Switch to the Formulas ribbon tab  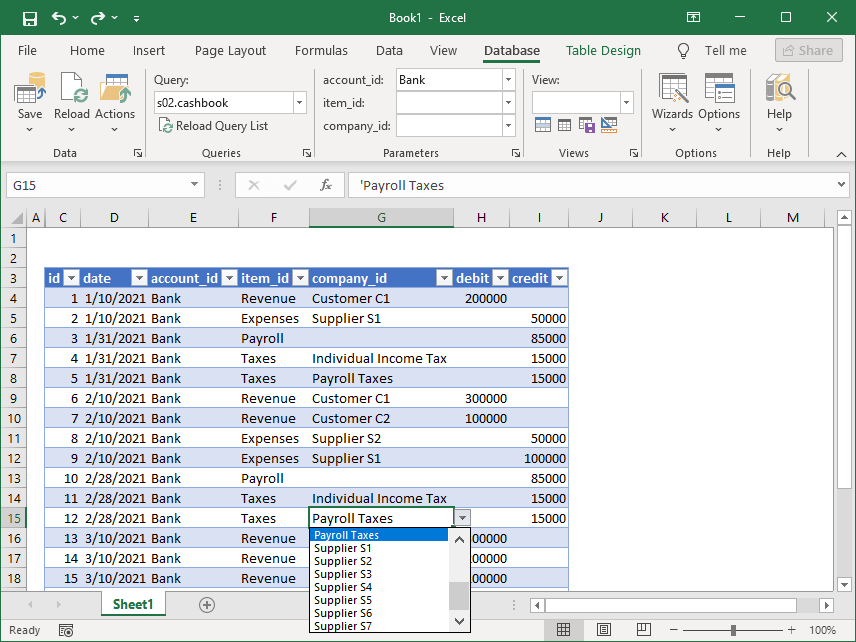tap(321, 50)
